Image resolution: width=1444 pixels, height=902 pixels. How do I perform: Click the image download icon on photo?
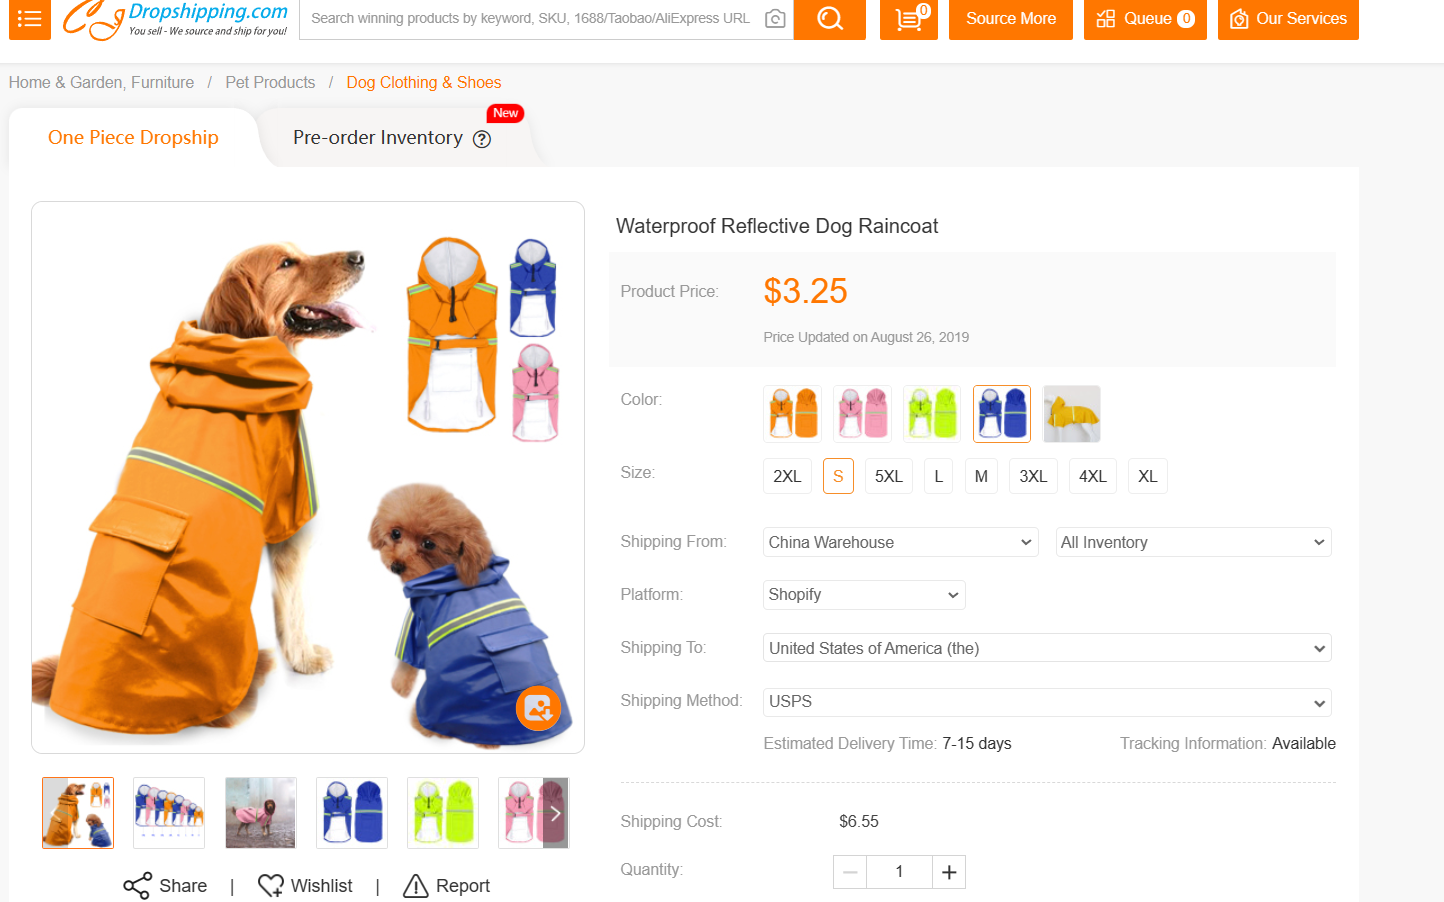pos(538,708)
